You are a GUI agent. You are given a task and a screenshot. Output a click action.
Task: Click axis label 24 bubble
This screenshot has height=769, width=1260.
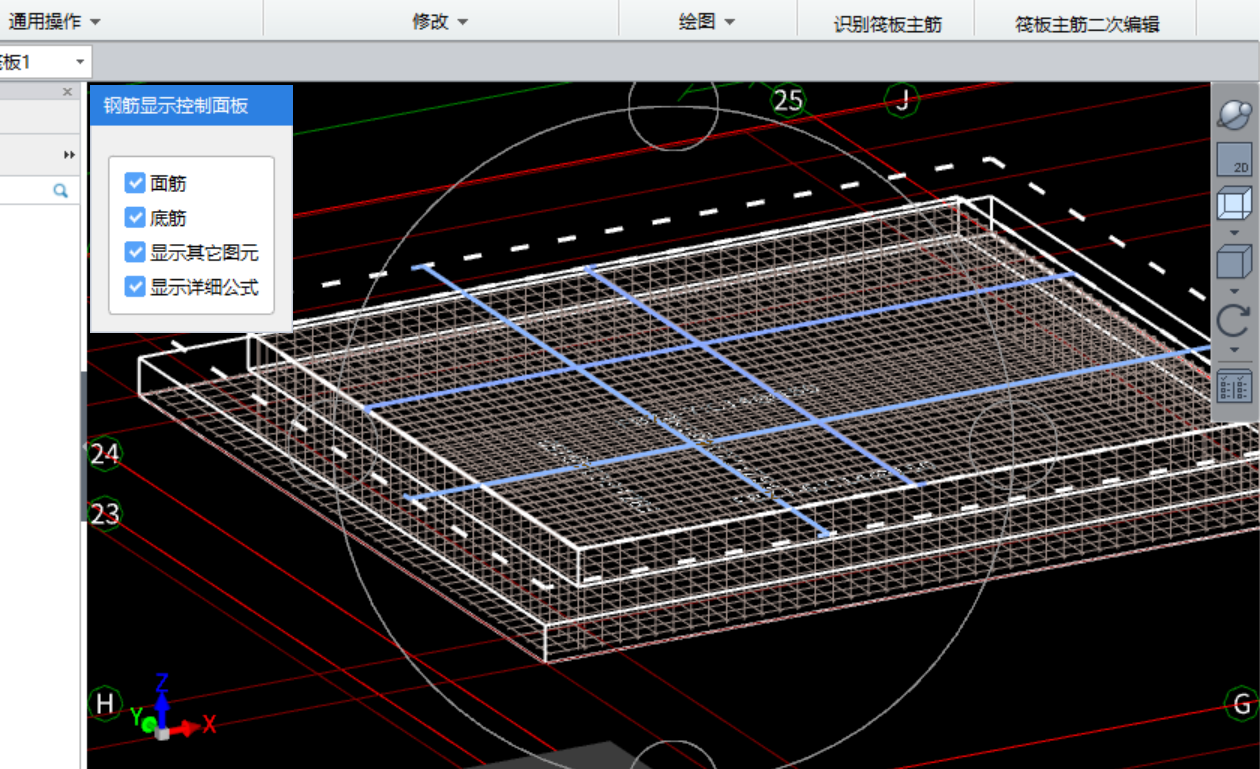[x=104, y=455]
